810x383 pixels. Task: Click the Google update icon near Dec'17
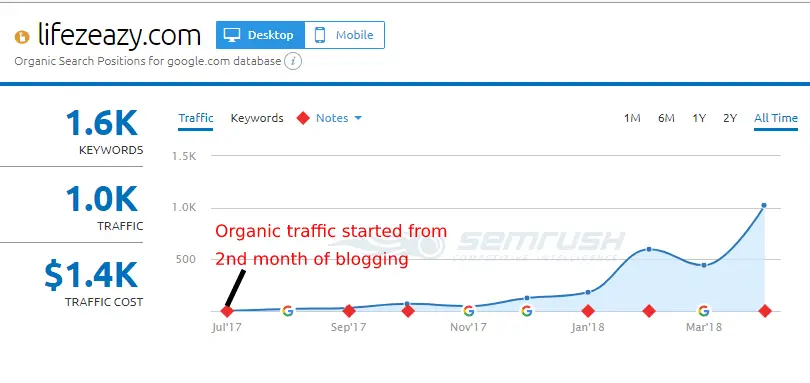pyautogui.click(x=526, y=311)
